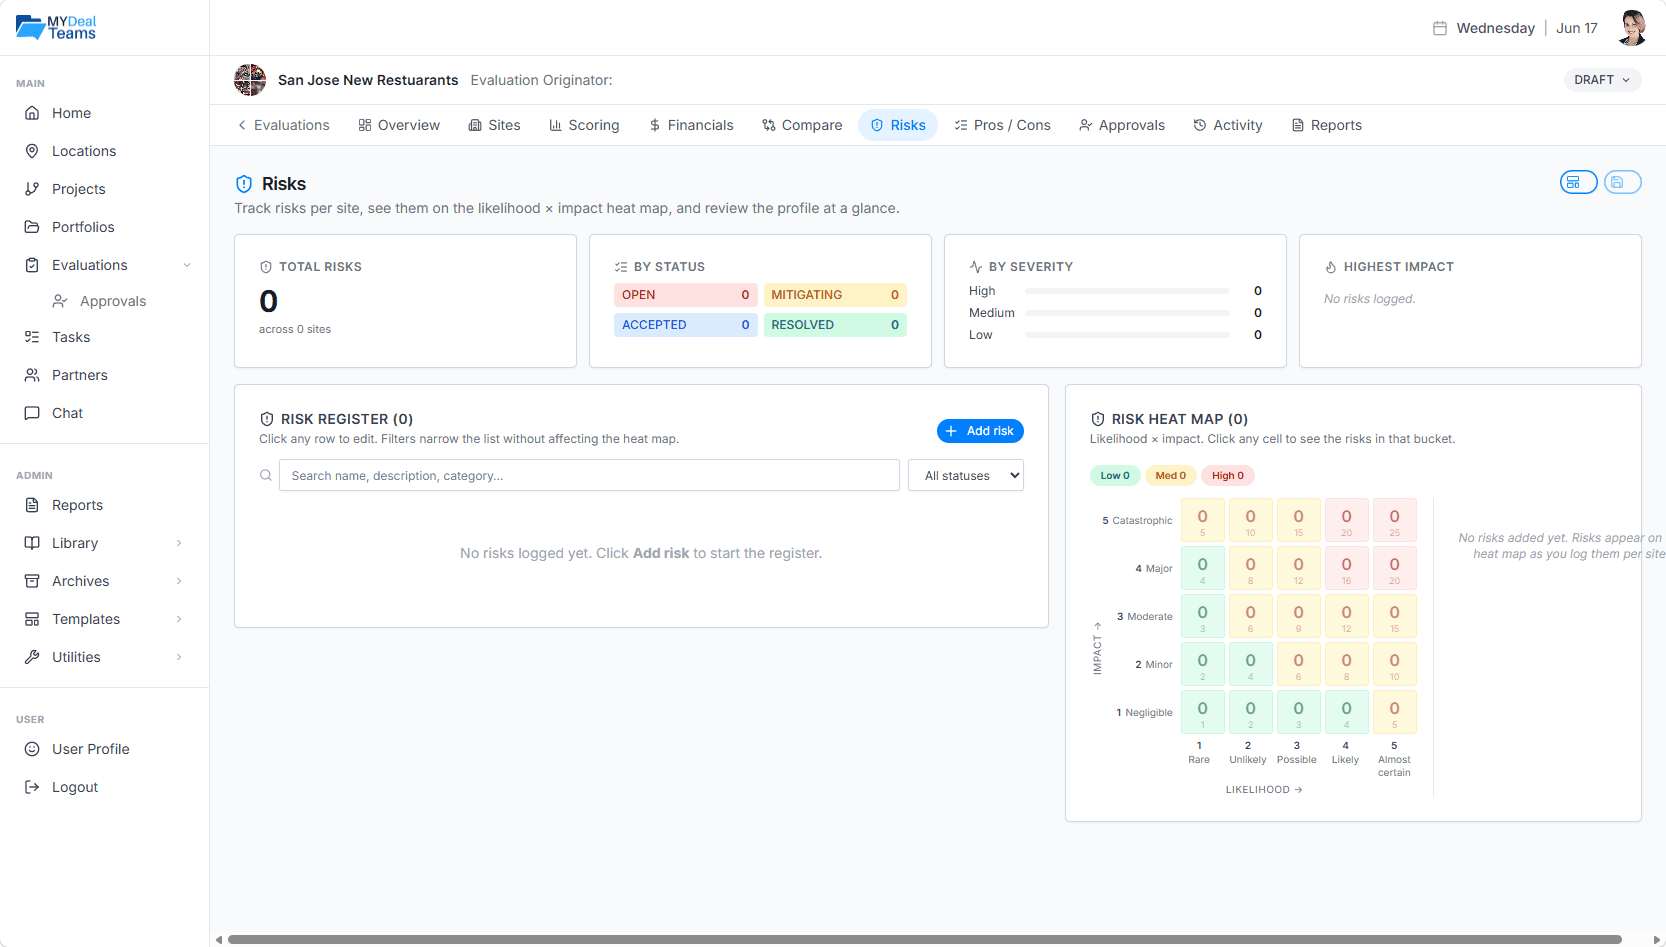Click the search name, description, category field
The height and width of the screenshot is (947, 1666).
pyautogui.click(x=589, y=475)
